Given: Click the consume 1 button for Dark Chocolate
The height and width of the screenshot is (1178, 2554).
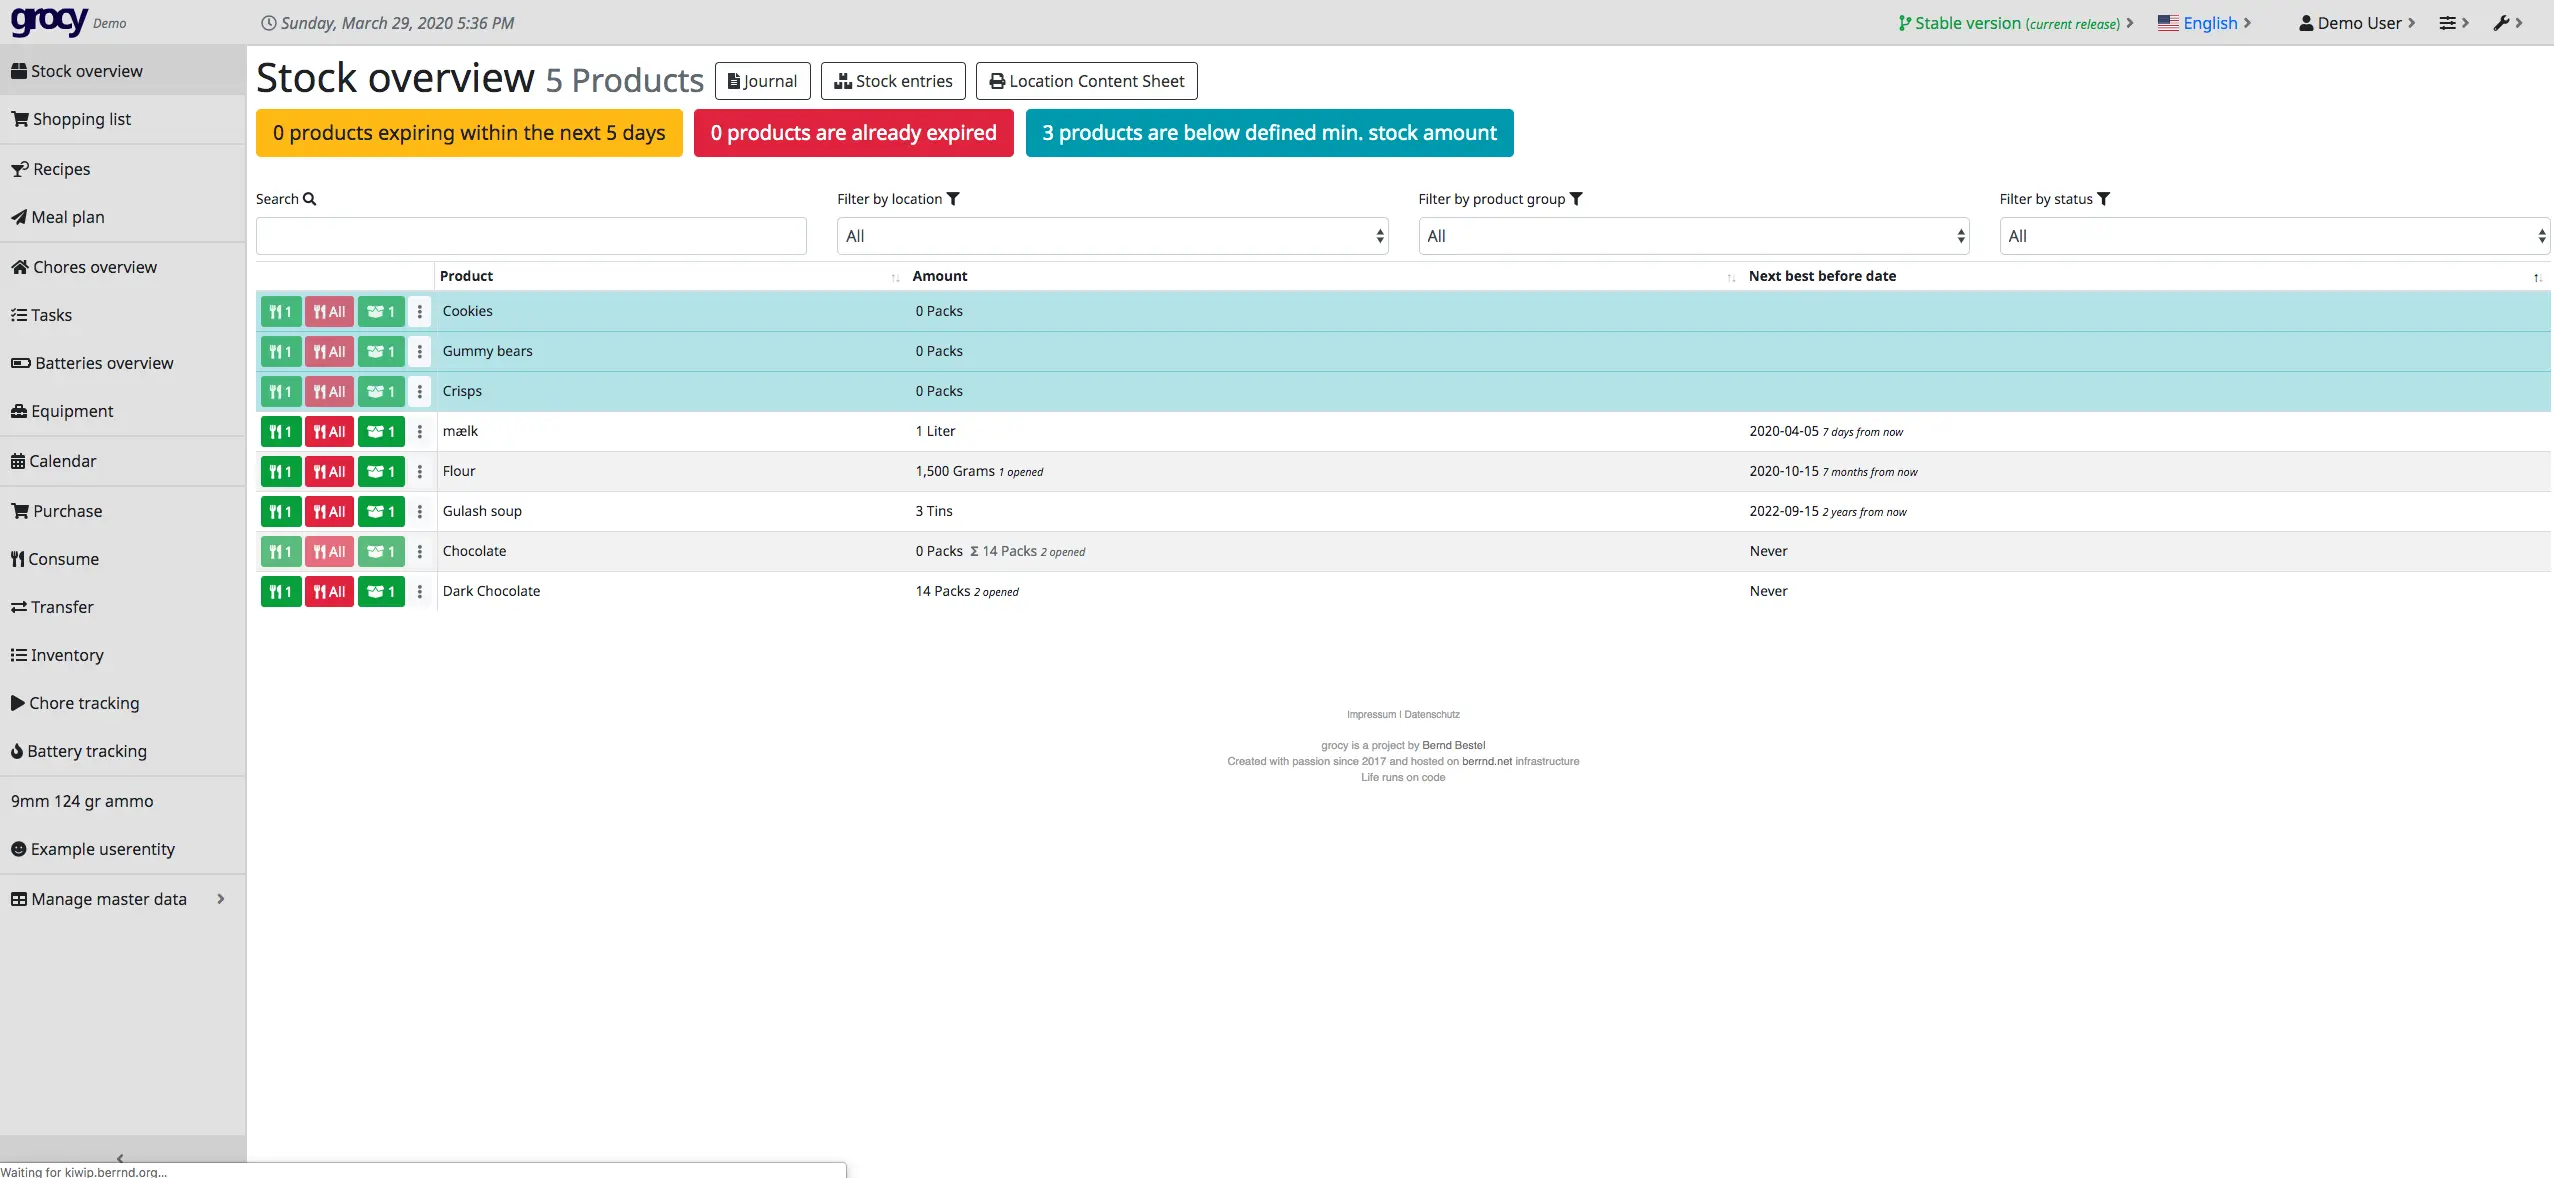Looking at the screenshot, I should click(x=281, y=592).
